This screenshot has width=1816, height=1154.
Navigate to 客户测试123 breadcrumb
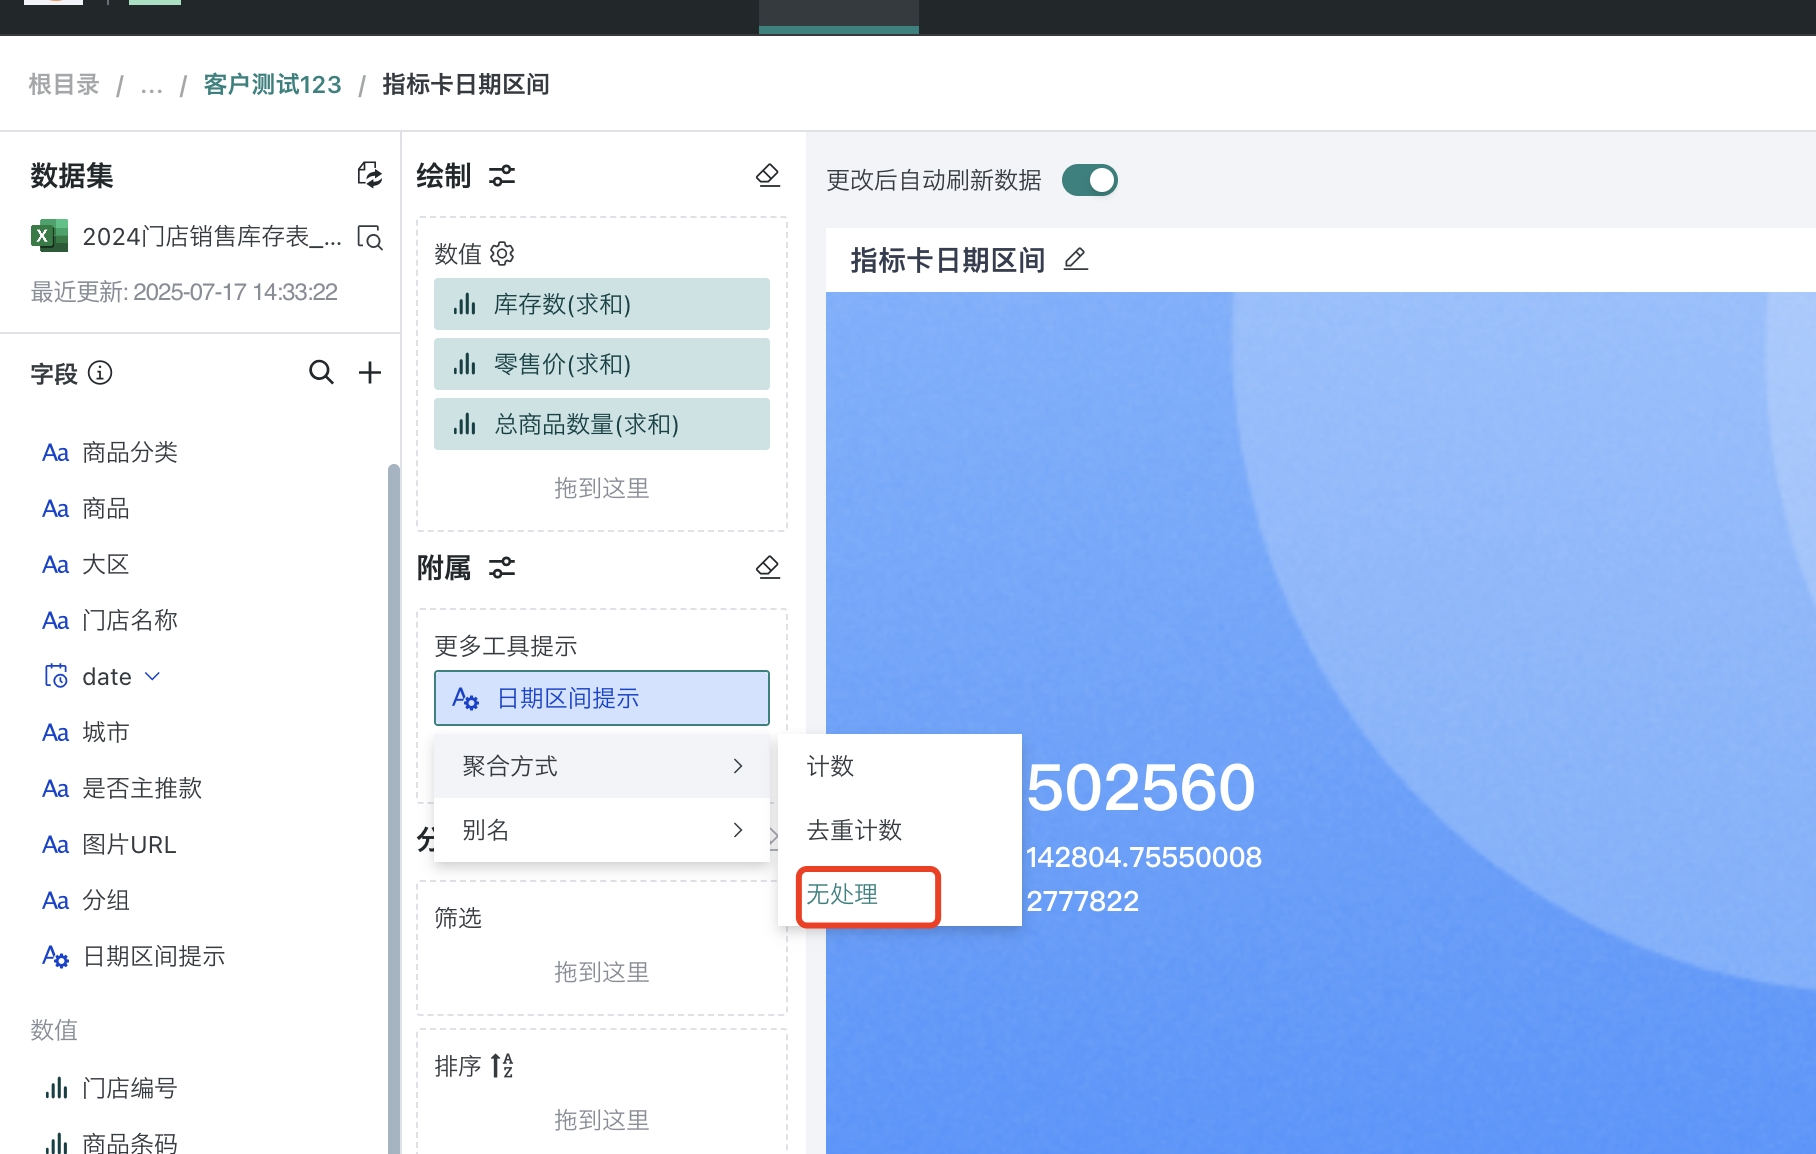click(272, 84)
